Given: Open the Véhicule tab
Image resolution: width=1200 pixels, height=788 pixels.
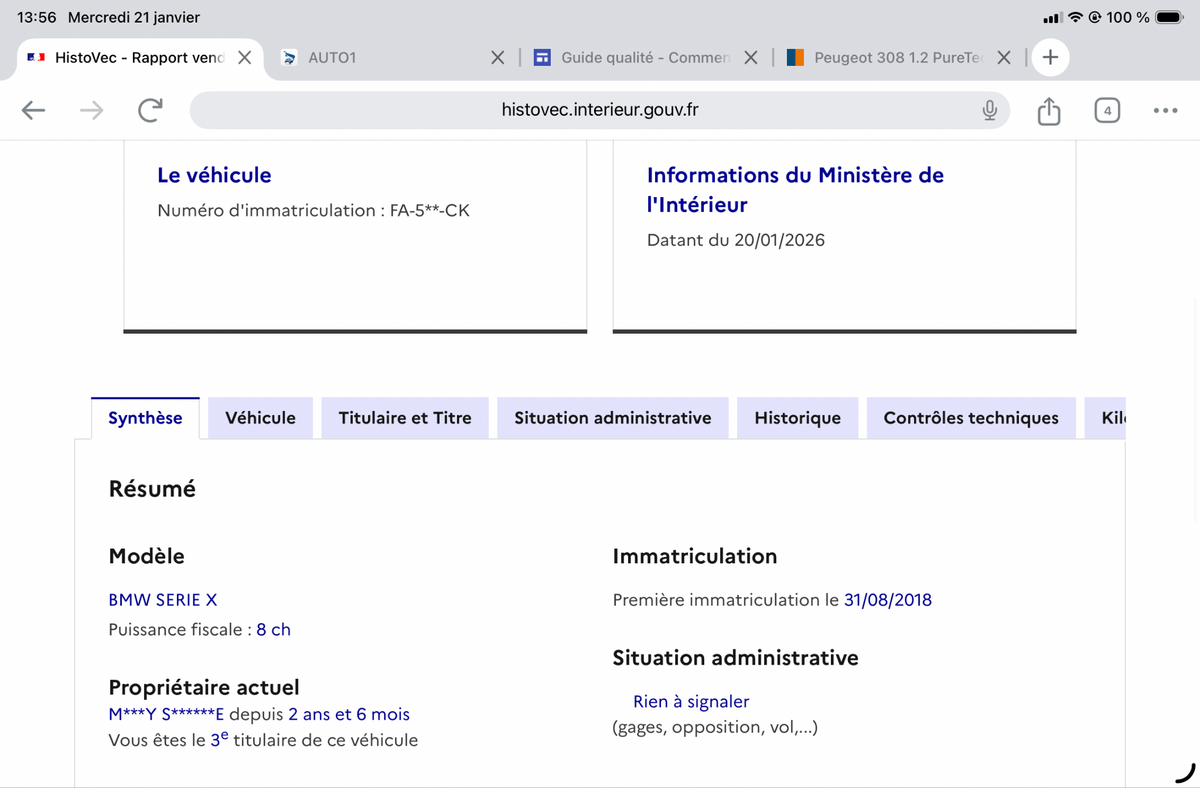Looking at the screenshot, I should click(260, 418).
